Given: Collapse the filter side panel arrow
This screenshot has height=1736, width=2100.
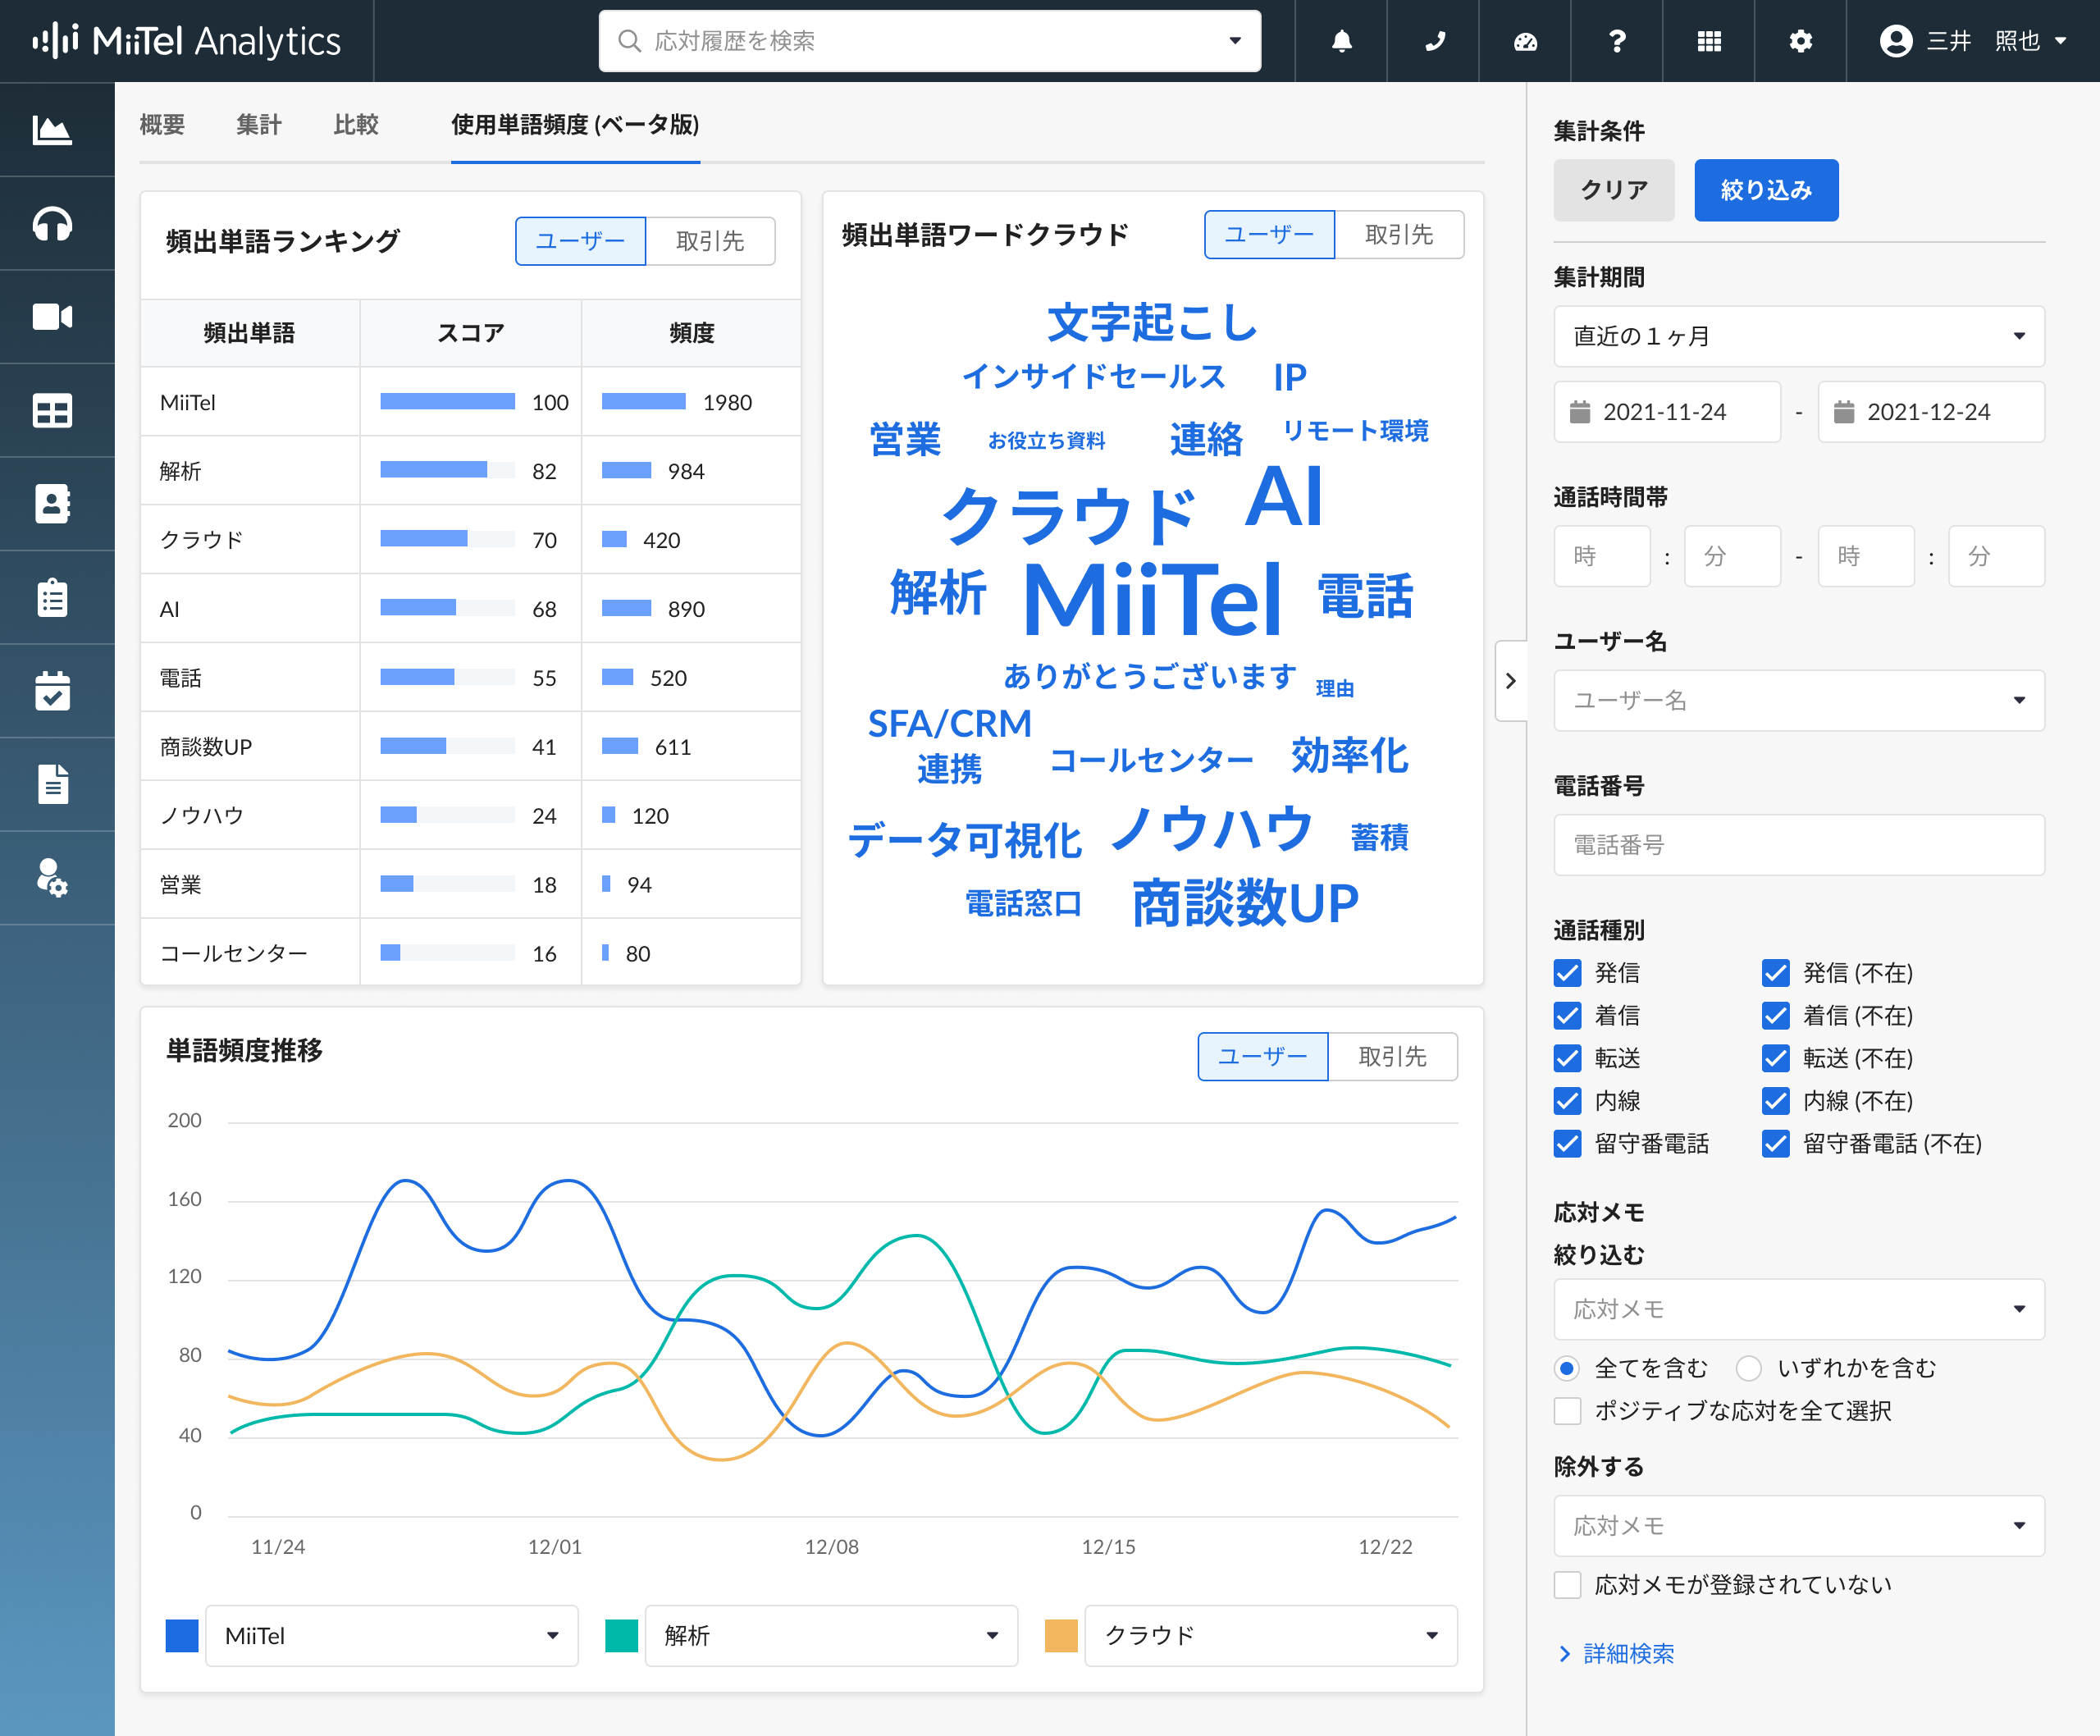Looking at the screenshot, I should [x=1510, y=681].
